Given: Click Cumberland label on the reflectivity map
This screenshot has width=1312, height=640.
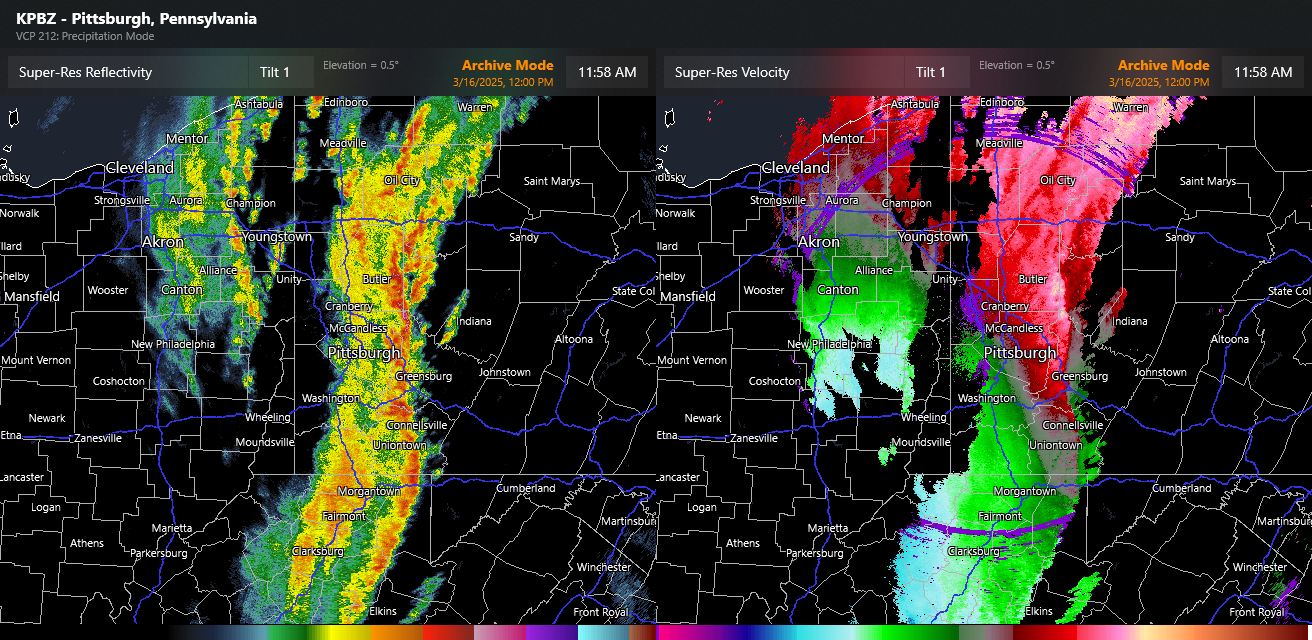Looking at the screenshot, I should [526, 488].
